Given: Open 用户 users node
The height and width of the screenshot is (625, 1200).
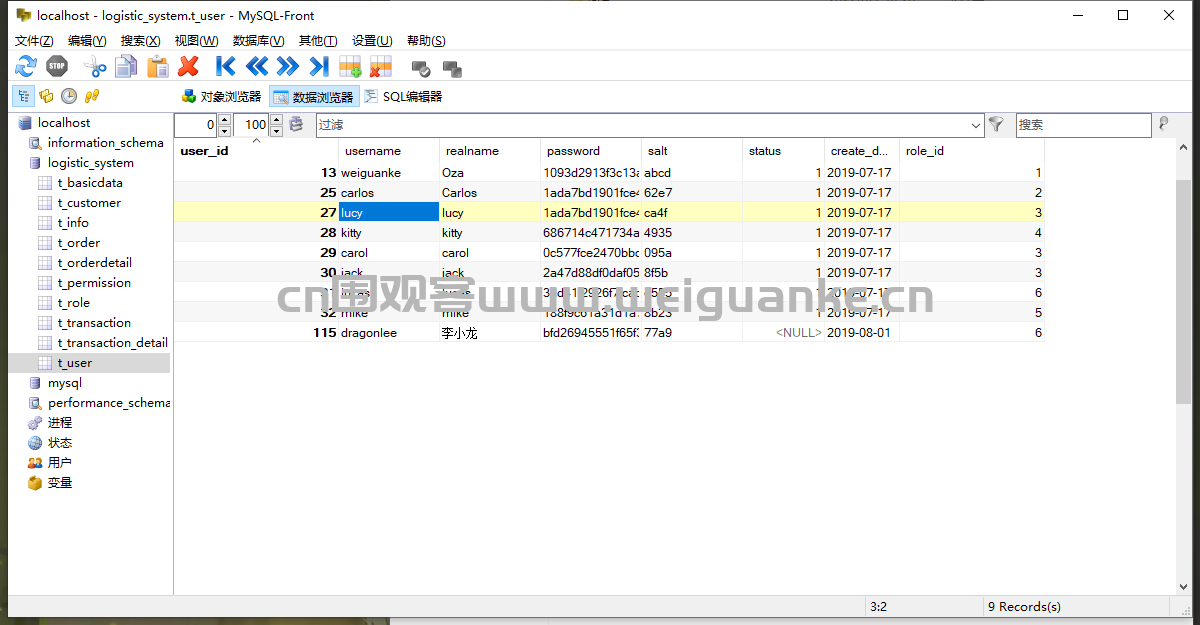Looking at the screenshot, I should pos(60,463).
